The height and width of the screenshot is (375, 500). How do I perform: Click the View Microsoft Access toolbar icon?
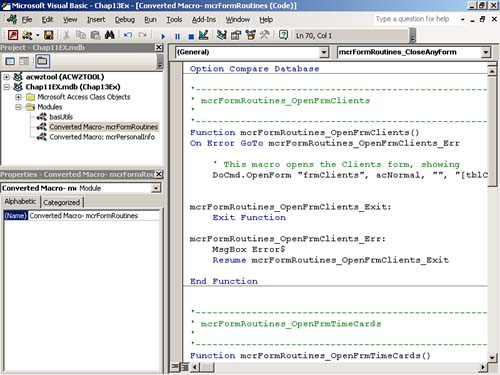13,35
